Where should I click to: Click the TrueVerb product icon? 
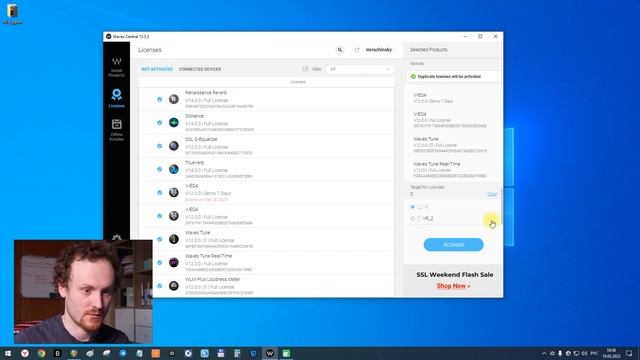pyautogui.click(x=174, y=169)
